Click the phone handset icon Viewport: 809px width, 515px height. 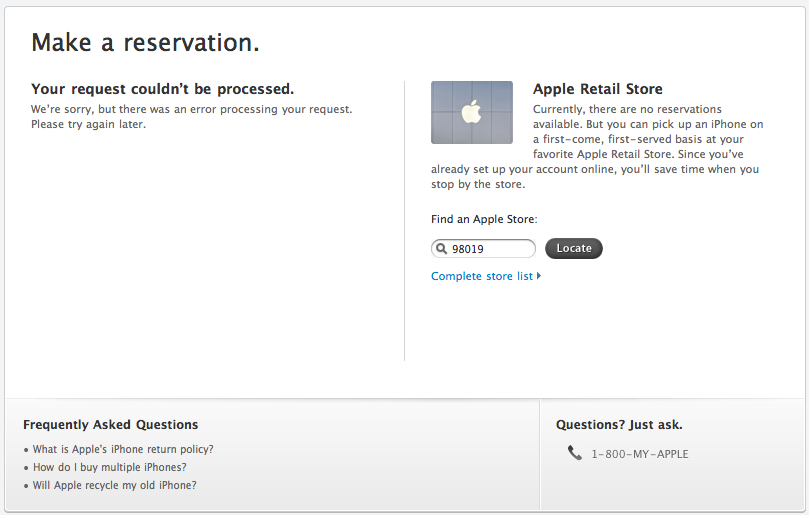[x=575, y=453]
